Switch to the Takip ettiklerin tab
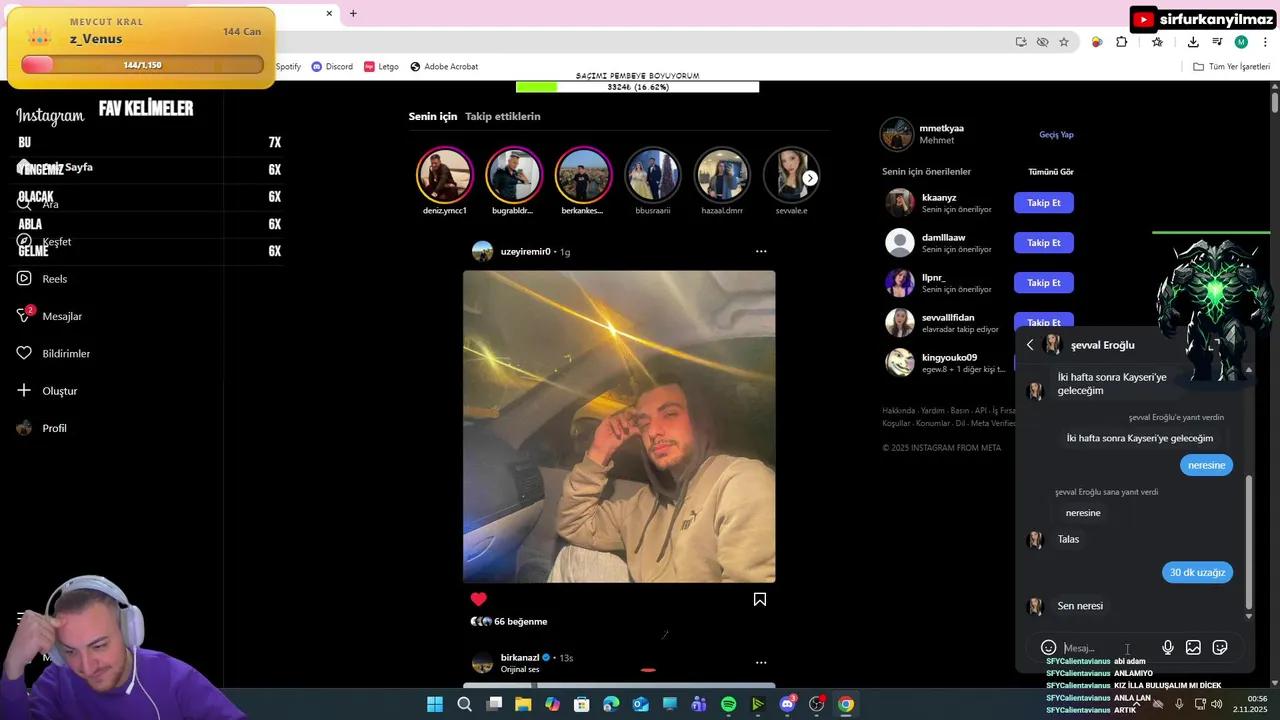This screenshot has width=1280, height=720. [x=502, y=116]
